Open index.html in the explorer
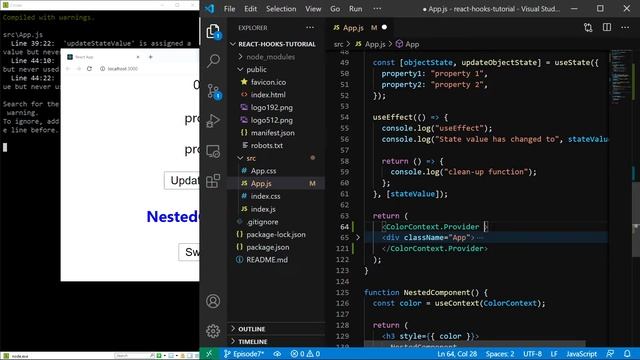The height and width of the screenshot is (360, 640). pos(268,95)
